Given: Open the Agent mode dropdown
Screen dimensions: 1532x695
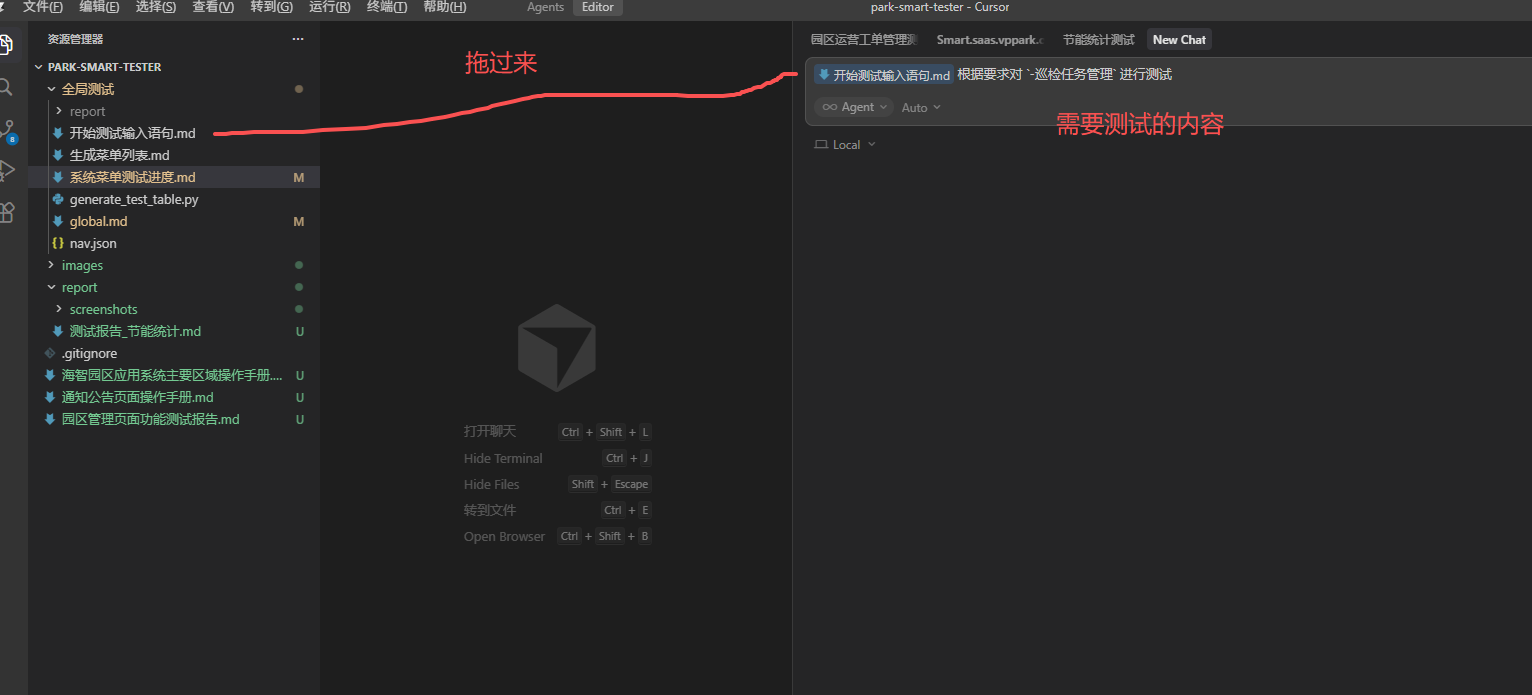Looking at the screenshot, I should coord(854,107).
